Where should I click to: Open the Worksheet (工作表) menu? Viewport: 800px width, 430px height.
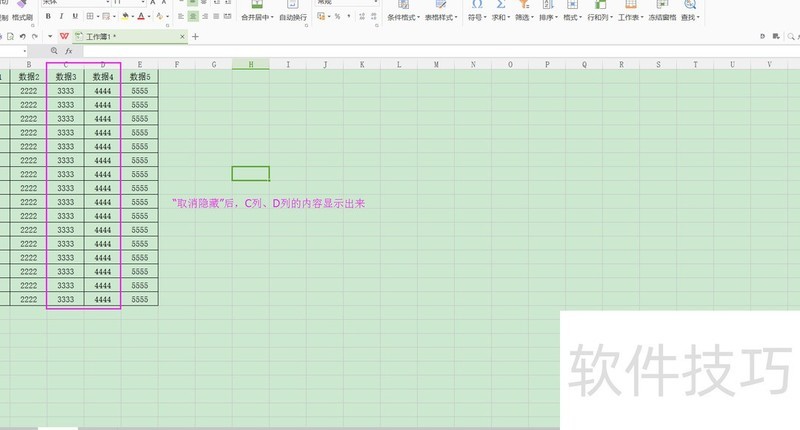tap(631, 11)
